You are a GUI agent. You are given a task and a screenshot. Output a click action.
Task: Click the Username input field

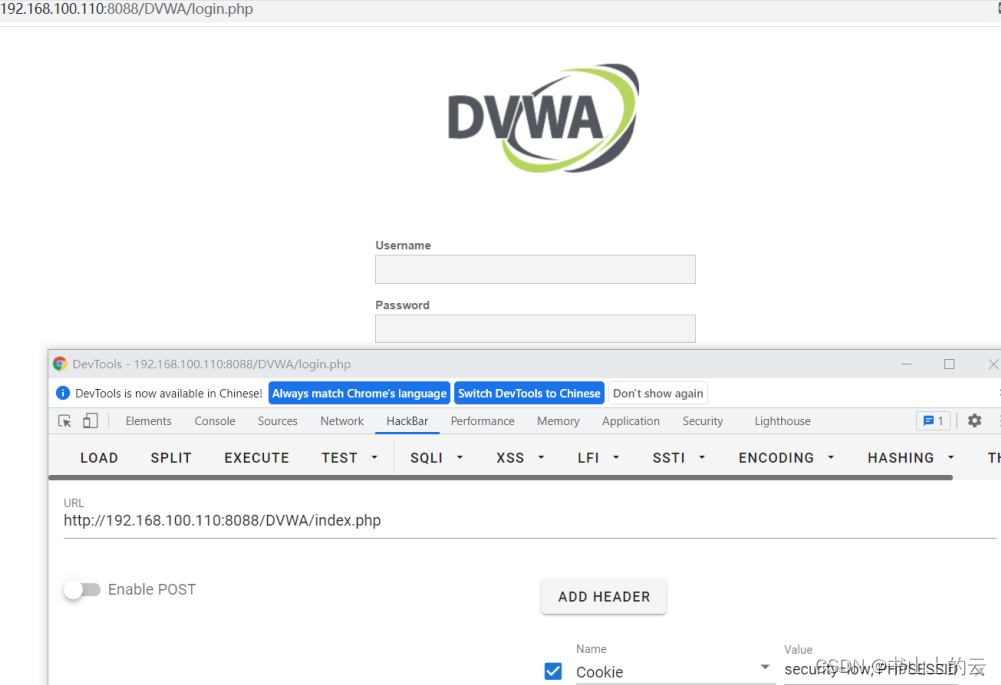click(535, 269)
